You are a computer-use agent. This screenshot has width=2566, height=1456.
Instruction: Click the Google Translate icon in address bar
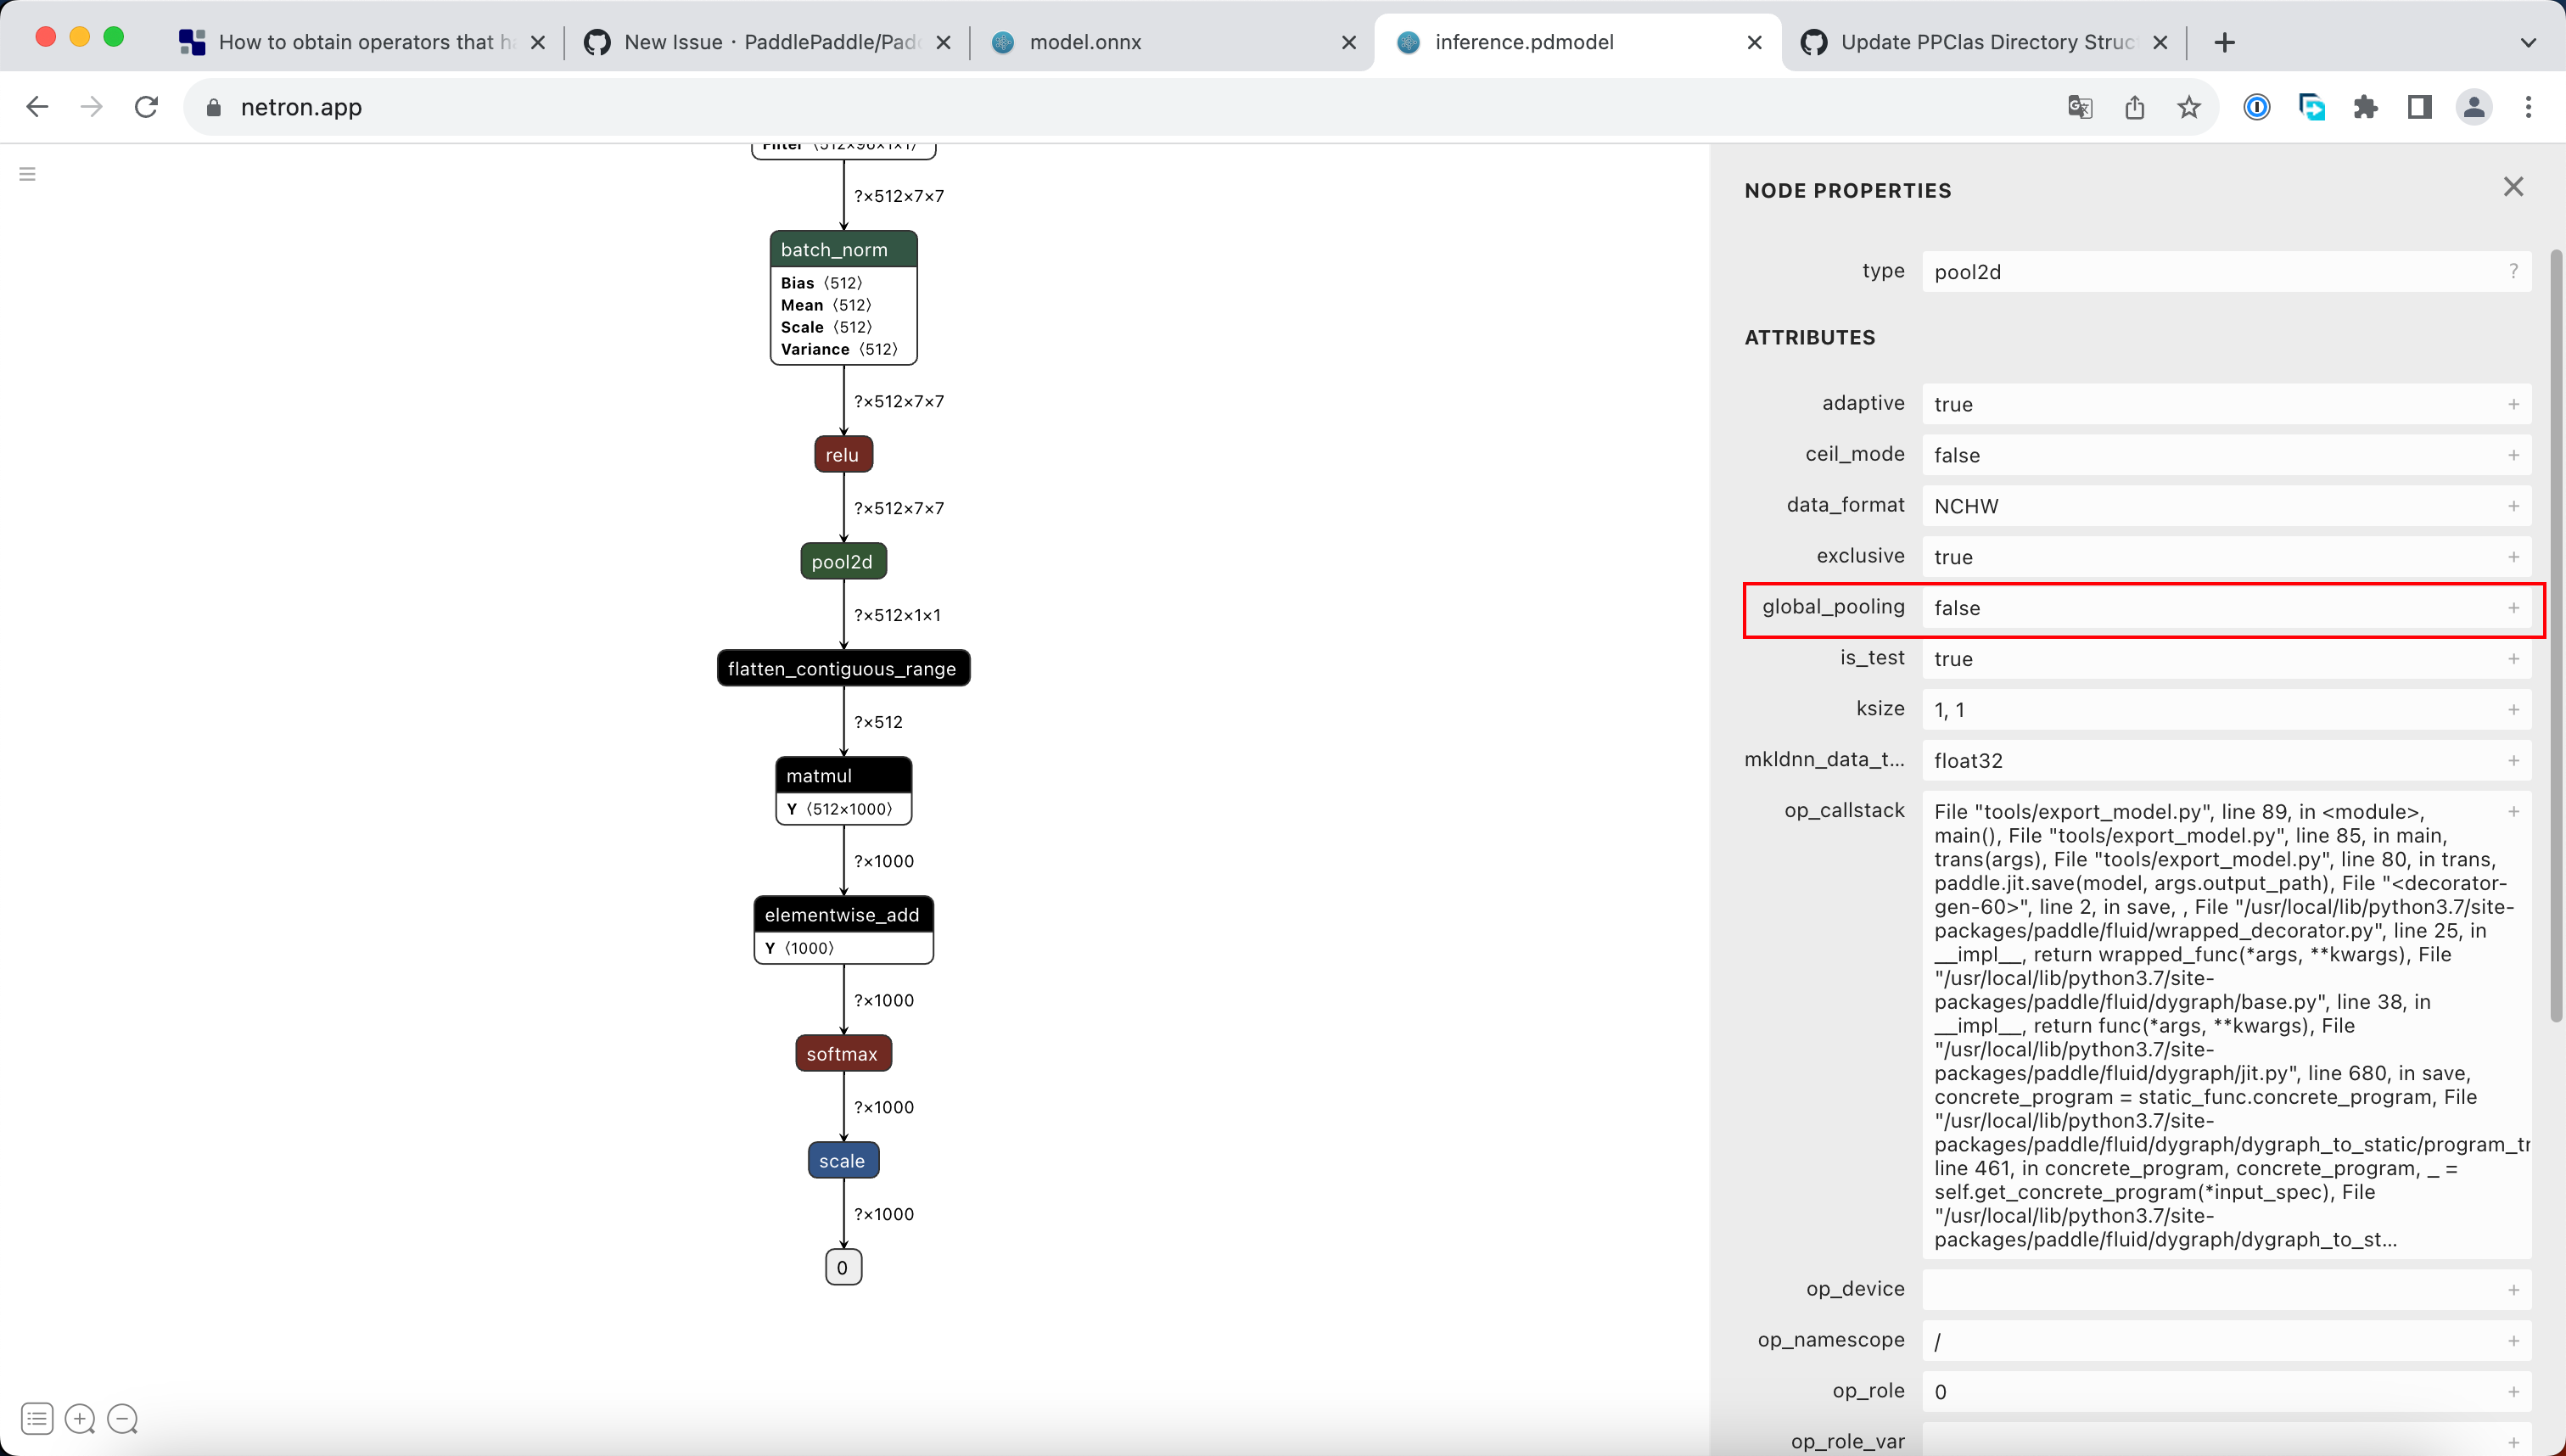(x=2079, y=107)
